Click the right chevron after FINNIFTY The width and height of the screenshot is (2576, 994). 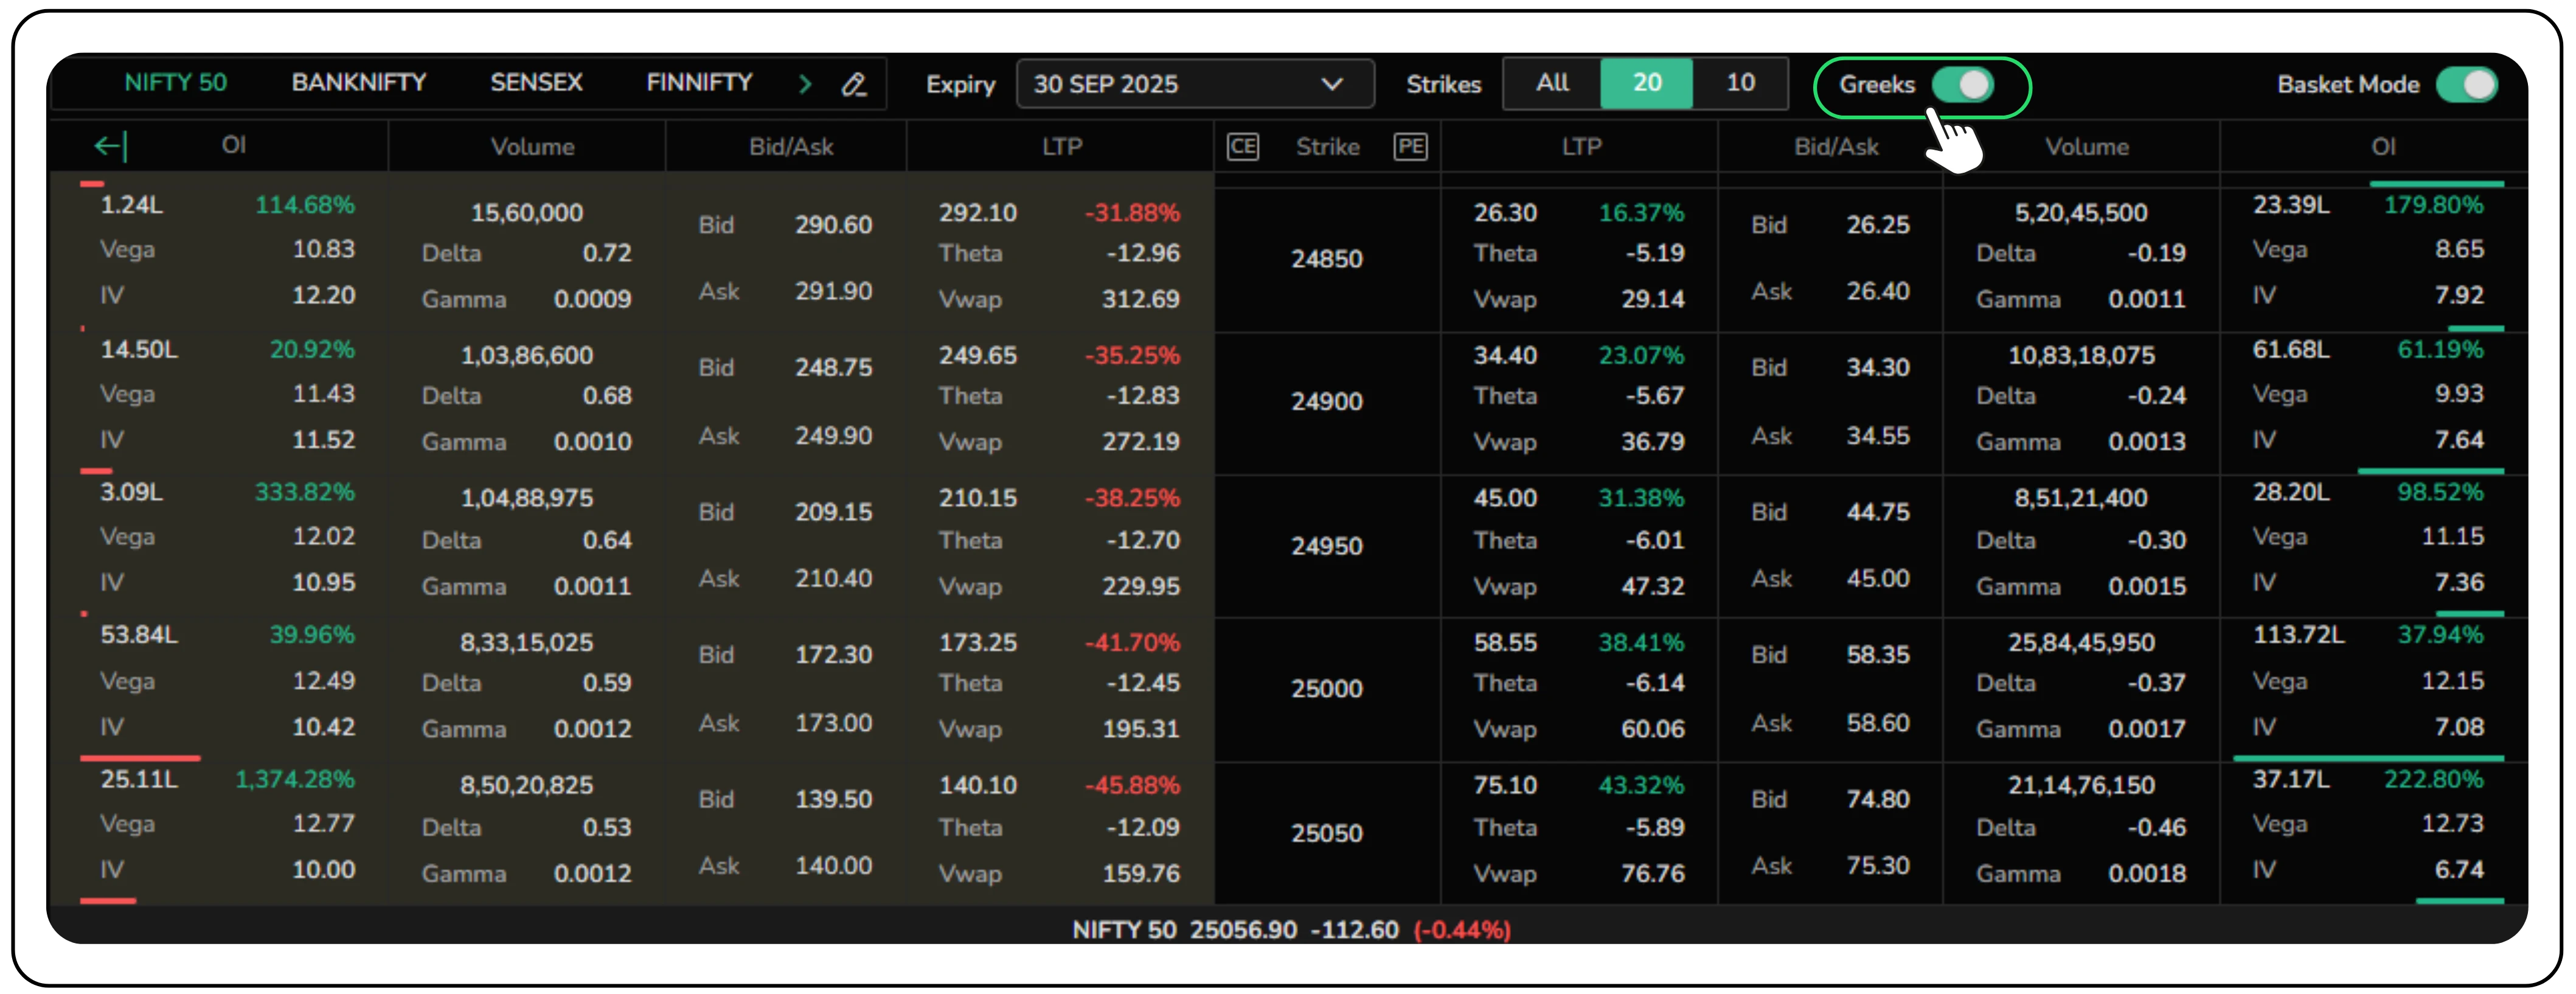805,84
